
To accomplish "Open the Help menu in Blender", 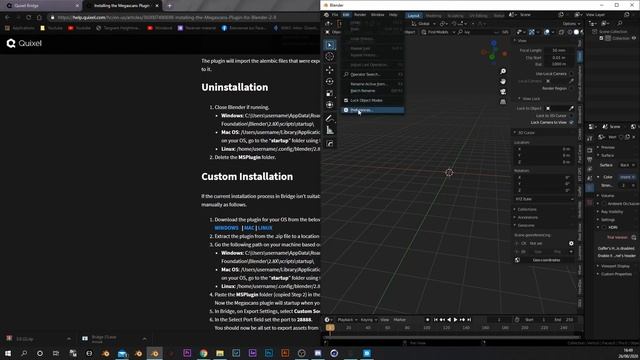I will point(393,15).
